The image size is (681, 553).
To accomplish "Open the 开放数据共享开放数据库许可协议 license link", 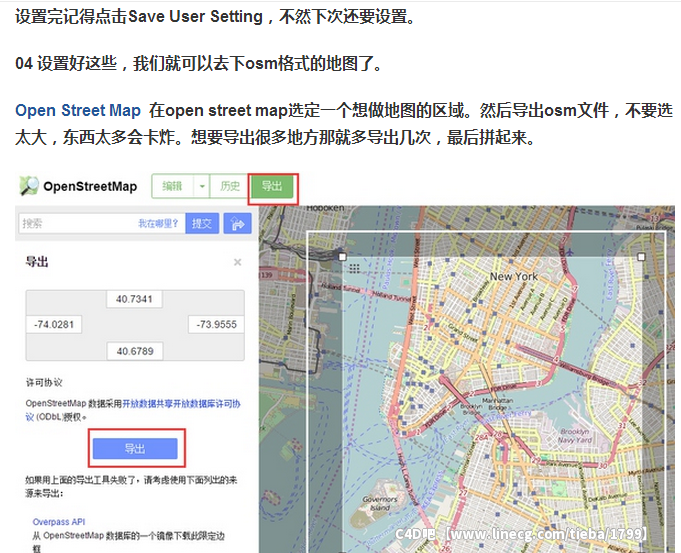I will (181, 404).
